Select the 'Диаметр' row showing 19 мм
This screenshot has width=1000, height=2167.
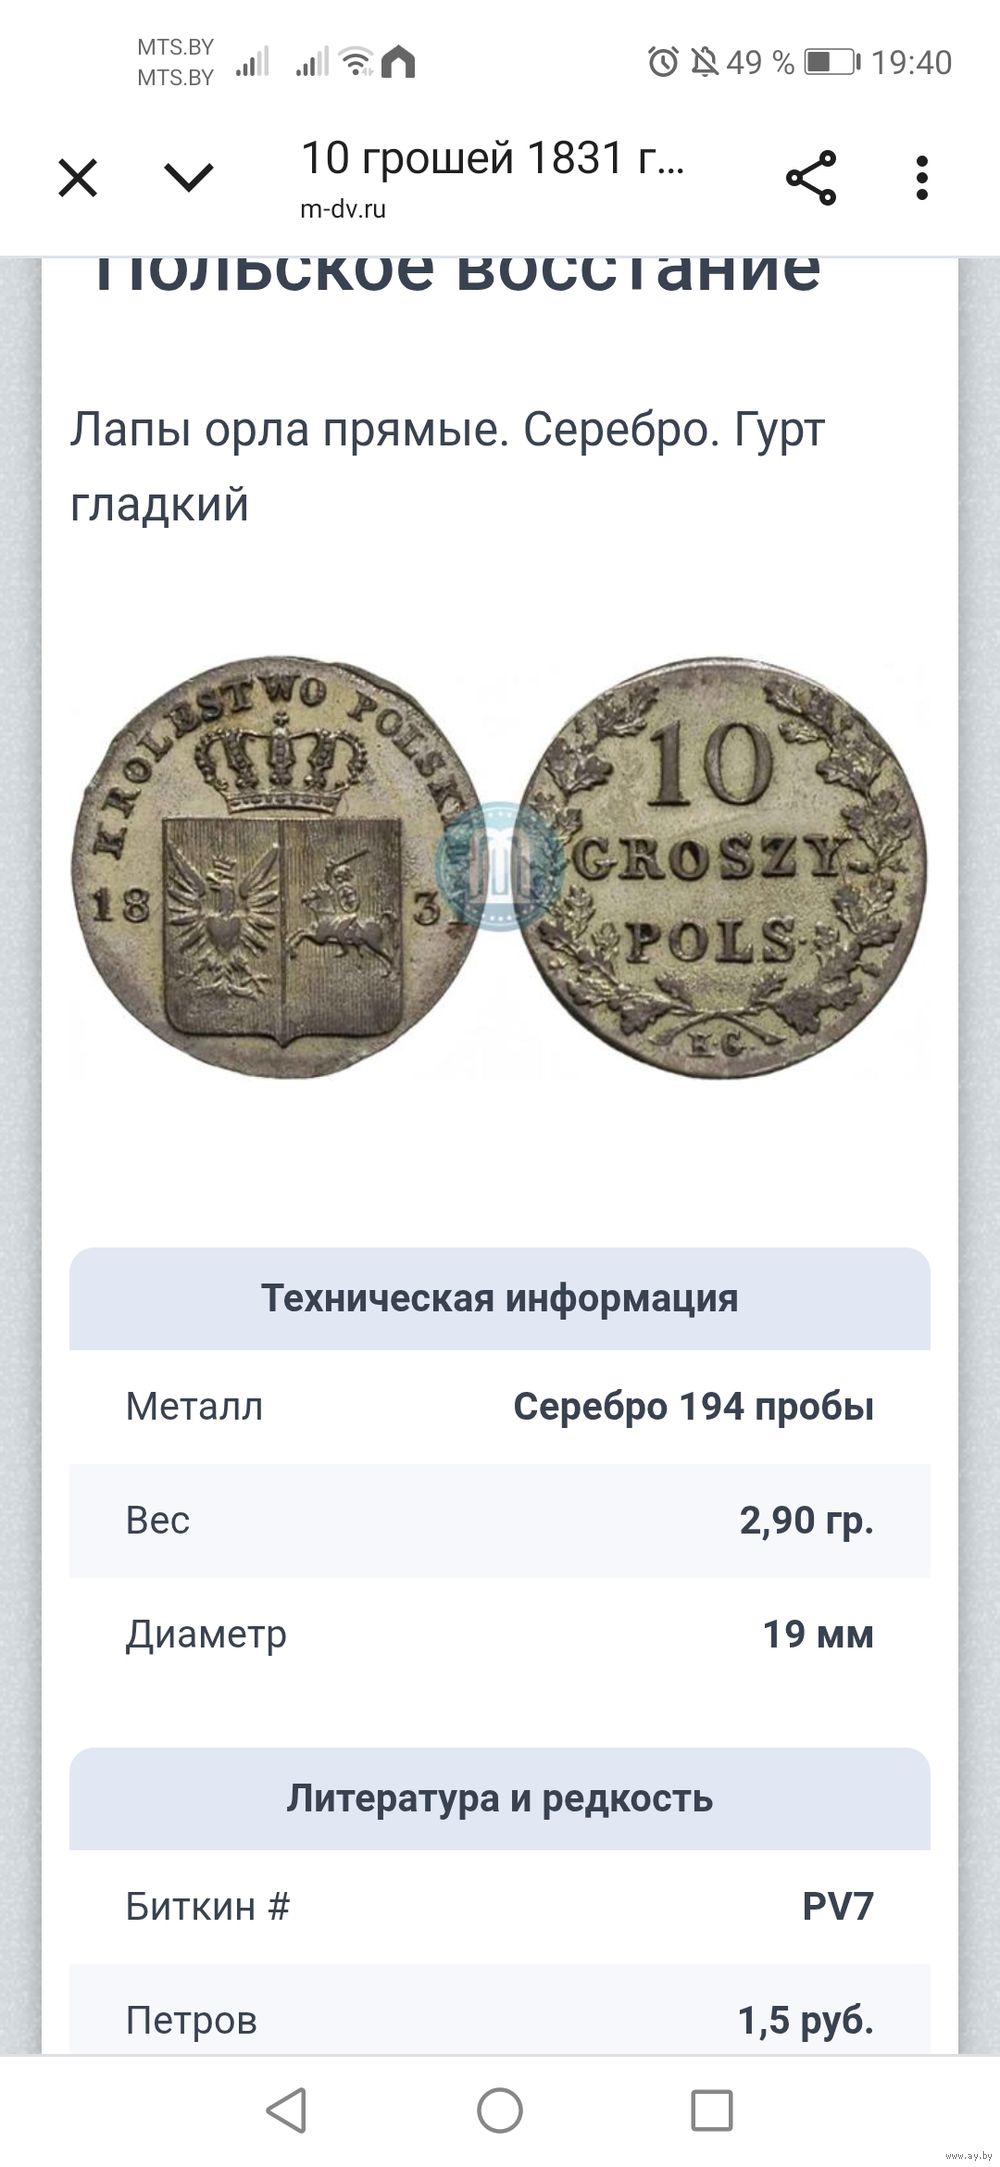[x=500, y=1635]
